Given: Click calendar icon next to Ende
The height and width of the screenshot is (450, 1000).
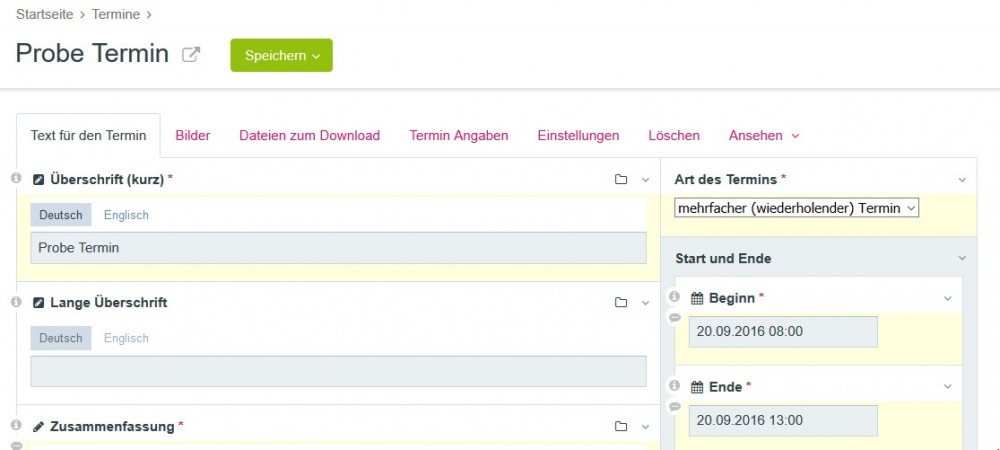Looking at the screenshot, I should click(697, 387).
